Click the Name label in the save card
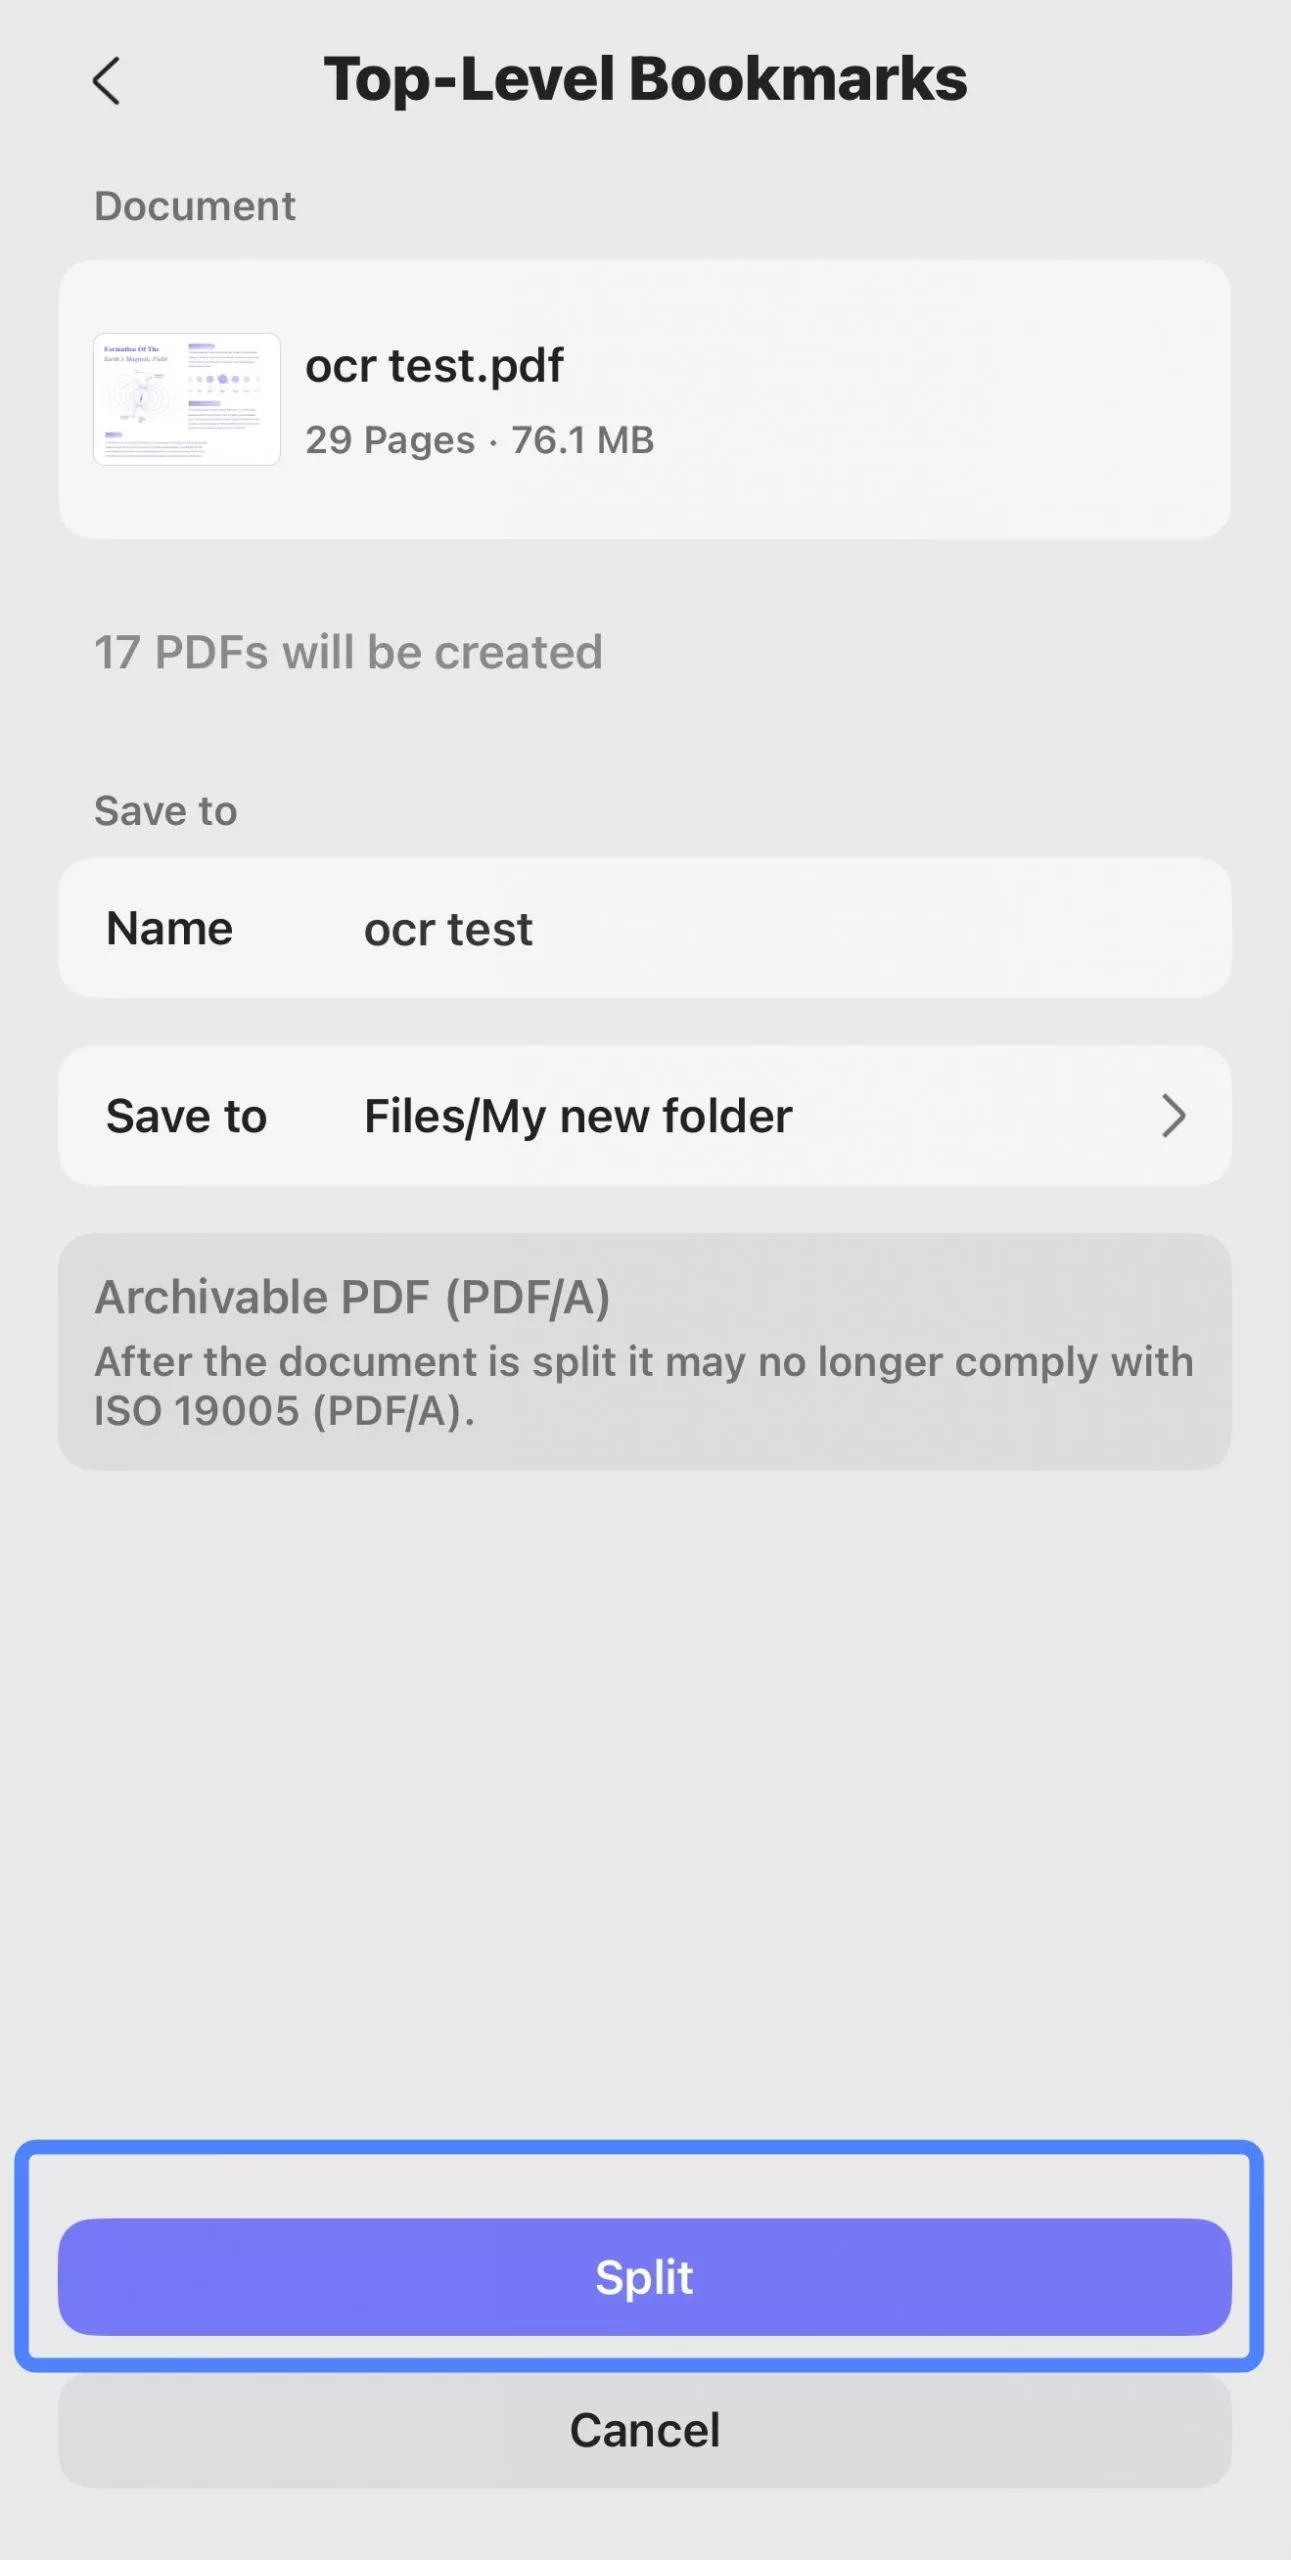 coord(169,929)
